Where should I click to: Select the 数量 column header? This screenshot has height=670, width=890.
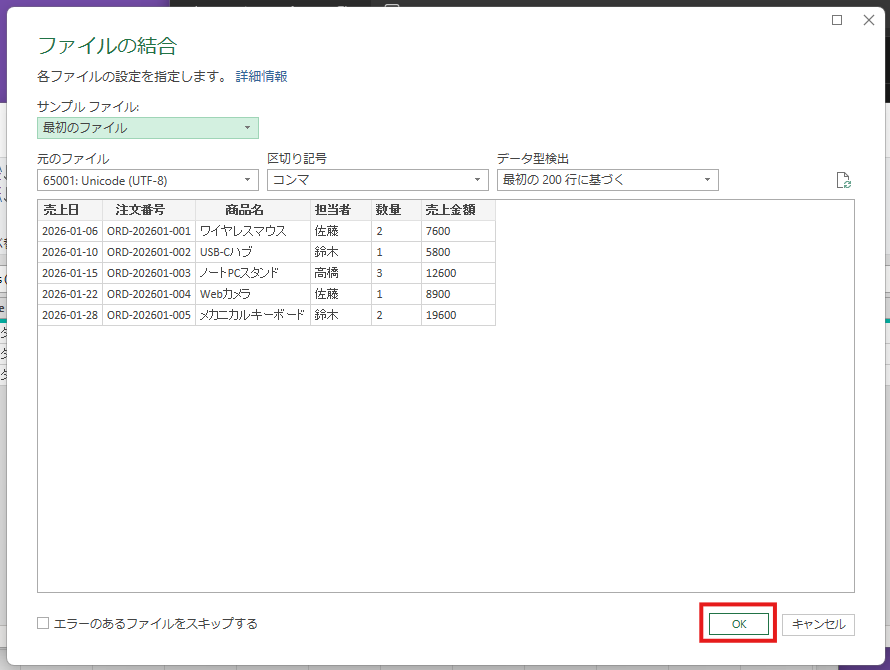tap(396, 210)
